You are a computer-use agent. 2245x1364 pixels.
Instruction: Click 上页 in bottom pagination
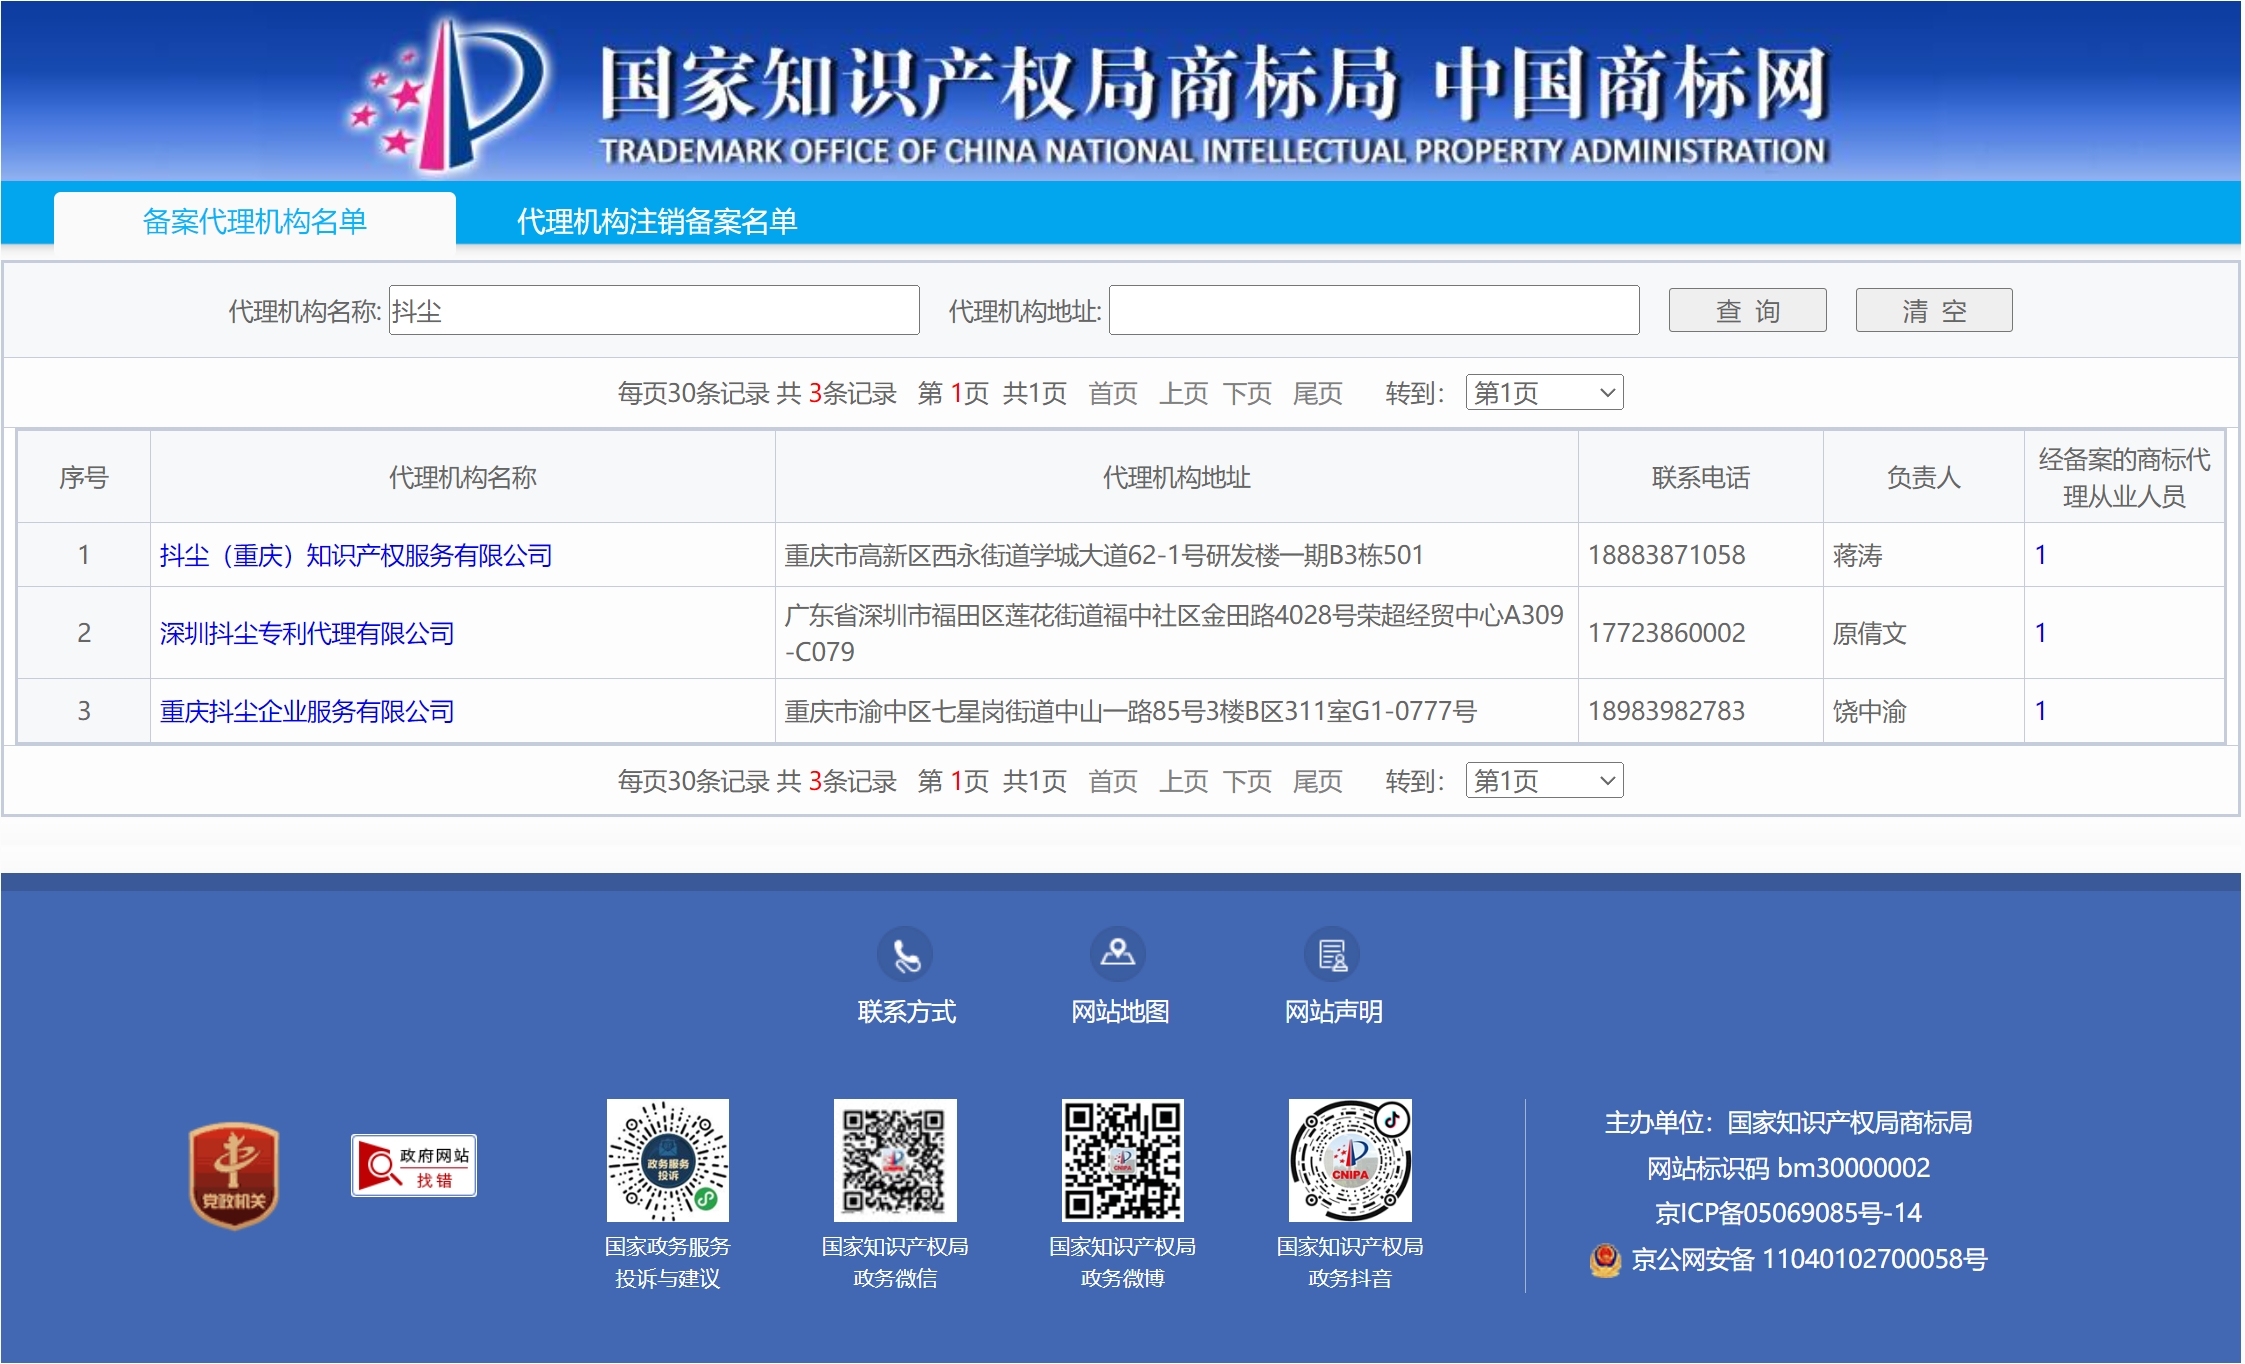tap(1184, 782)
